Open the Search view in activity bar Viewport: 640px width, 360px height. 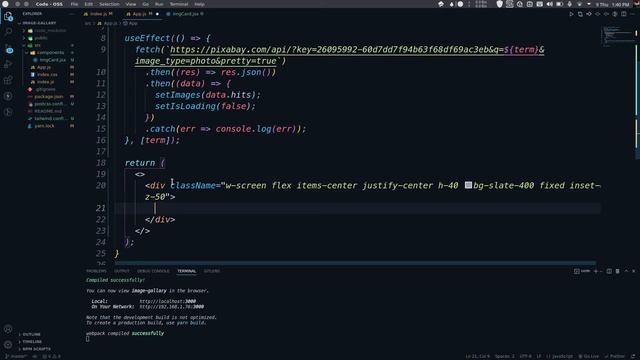tap(8, 31)
